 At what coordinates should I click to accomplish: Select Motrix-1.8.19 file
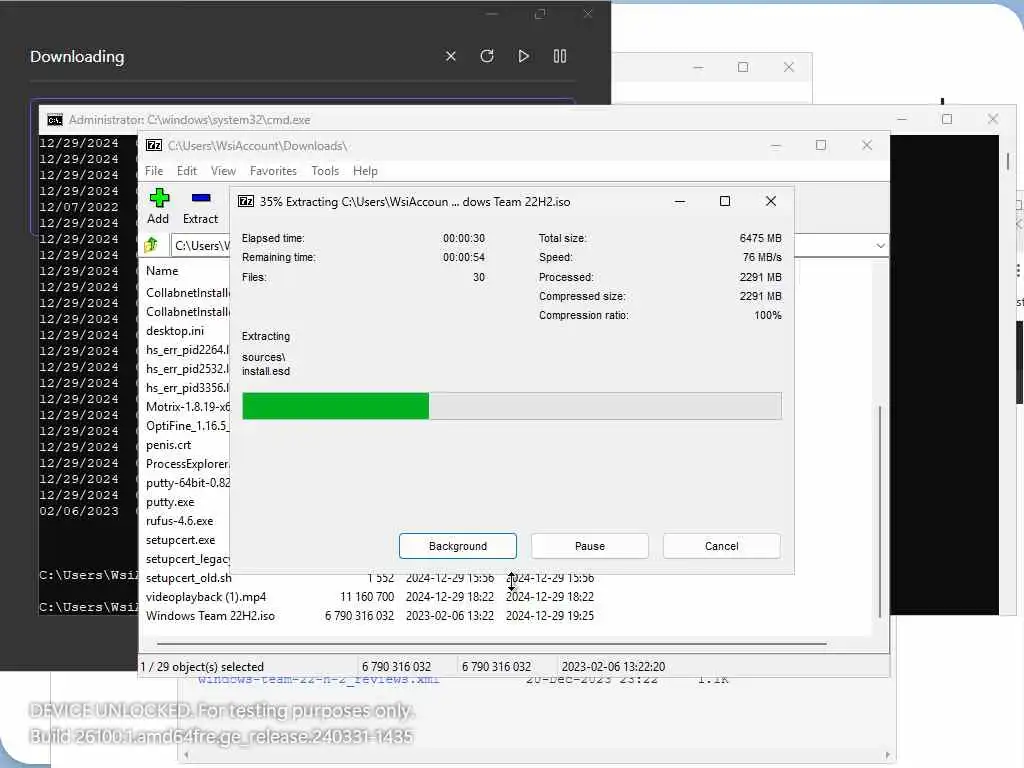coord(187,407)
